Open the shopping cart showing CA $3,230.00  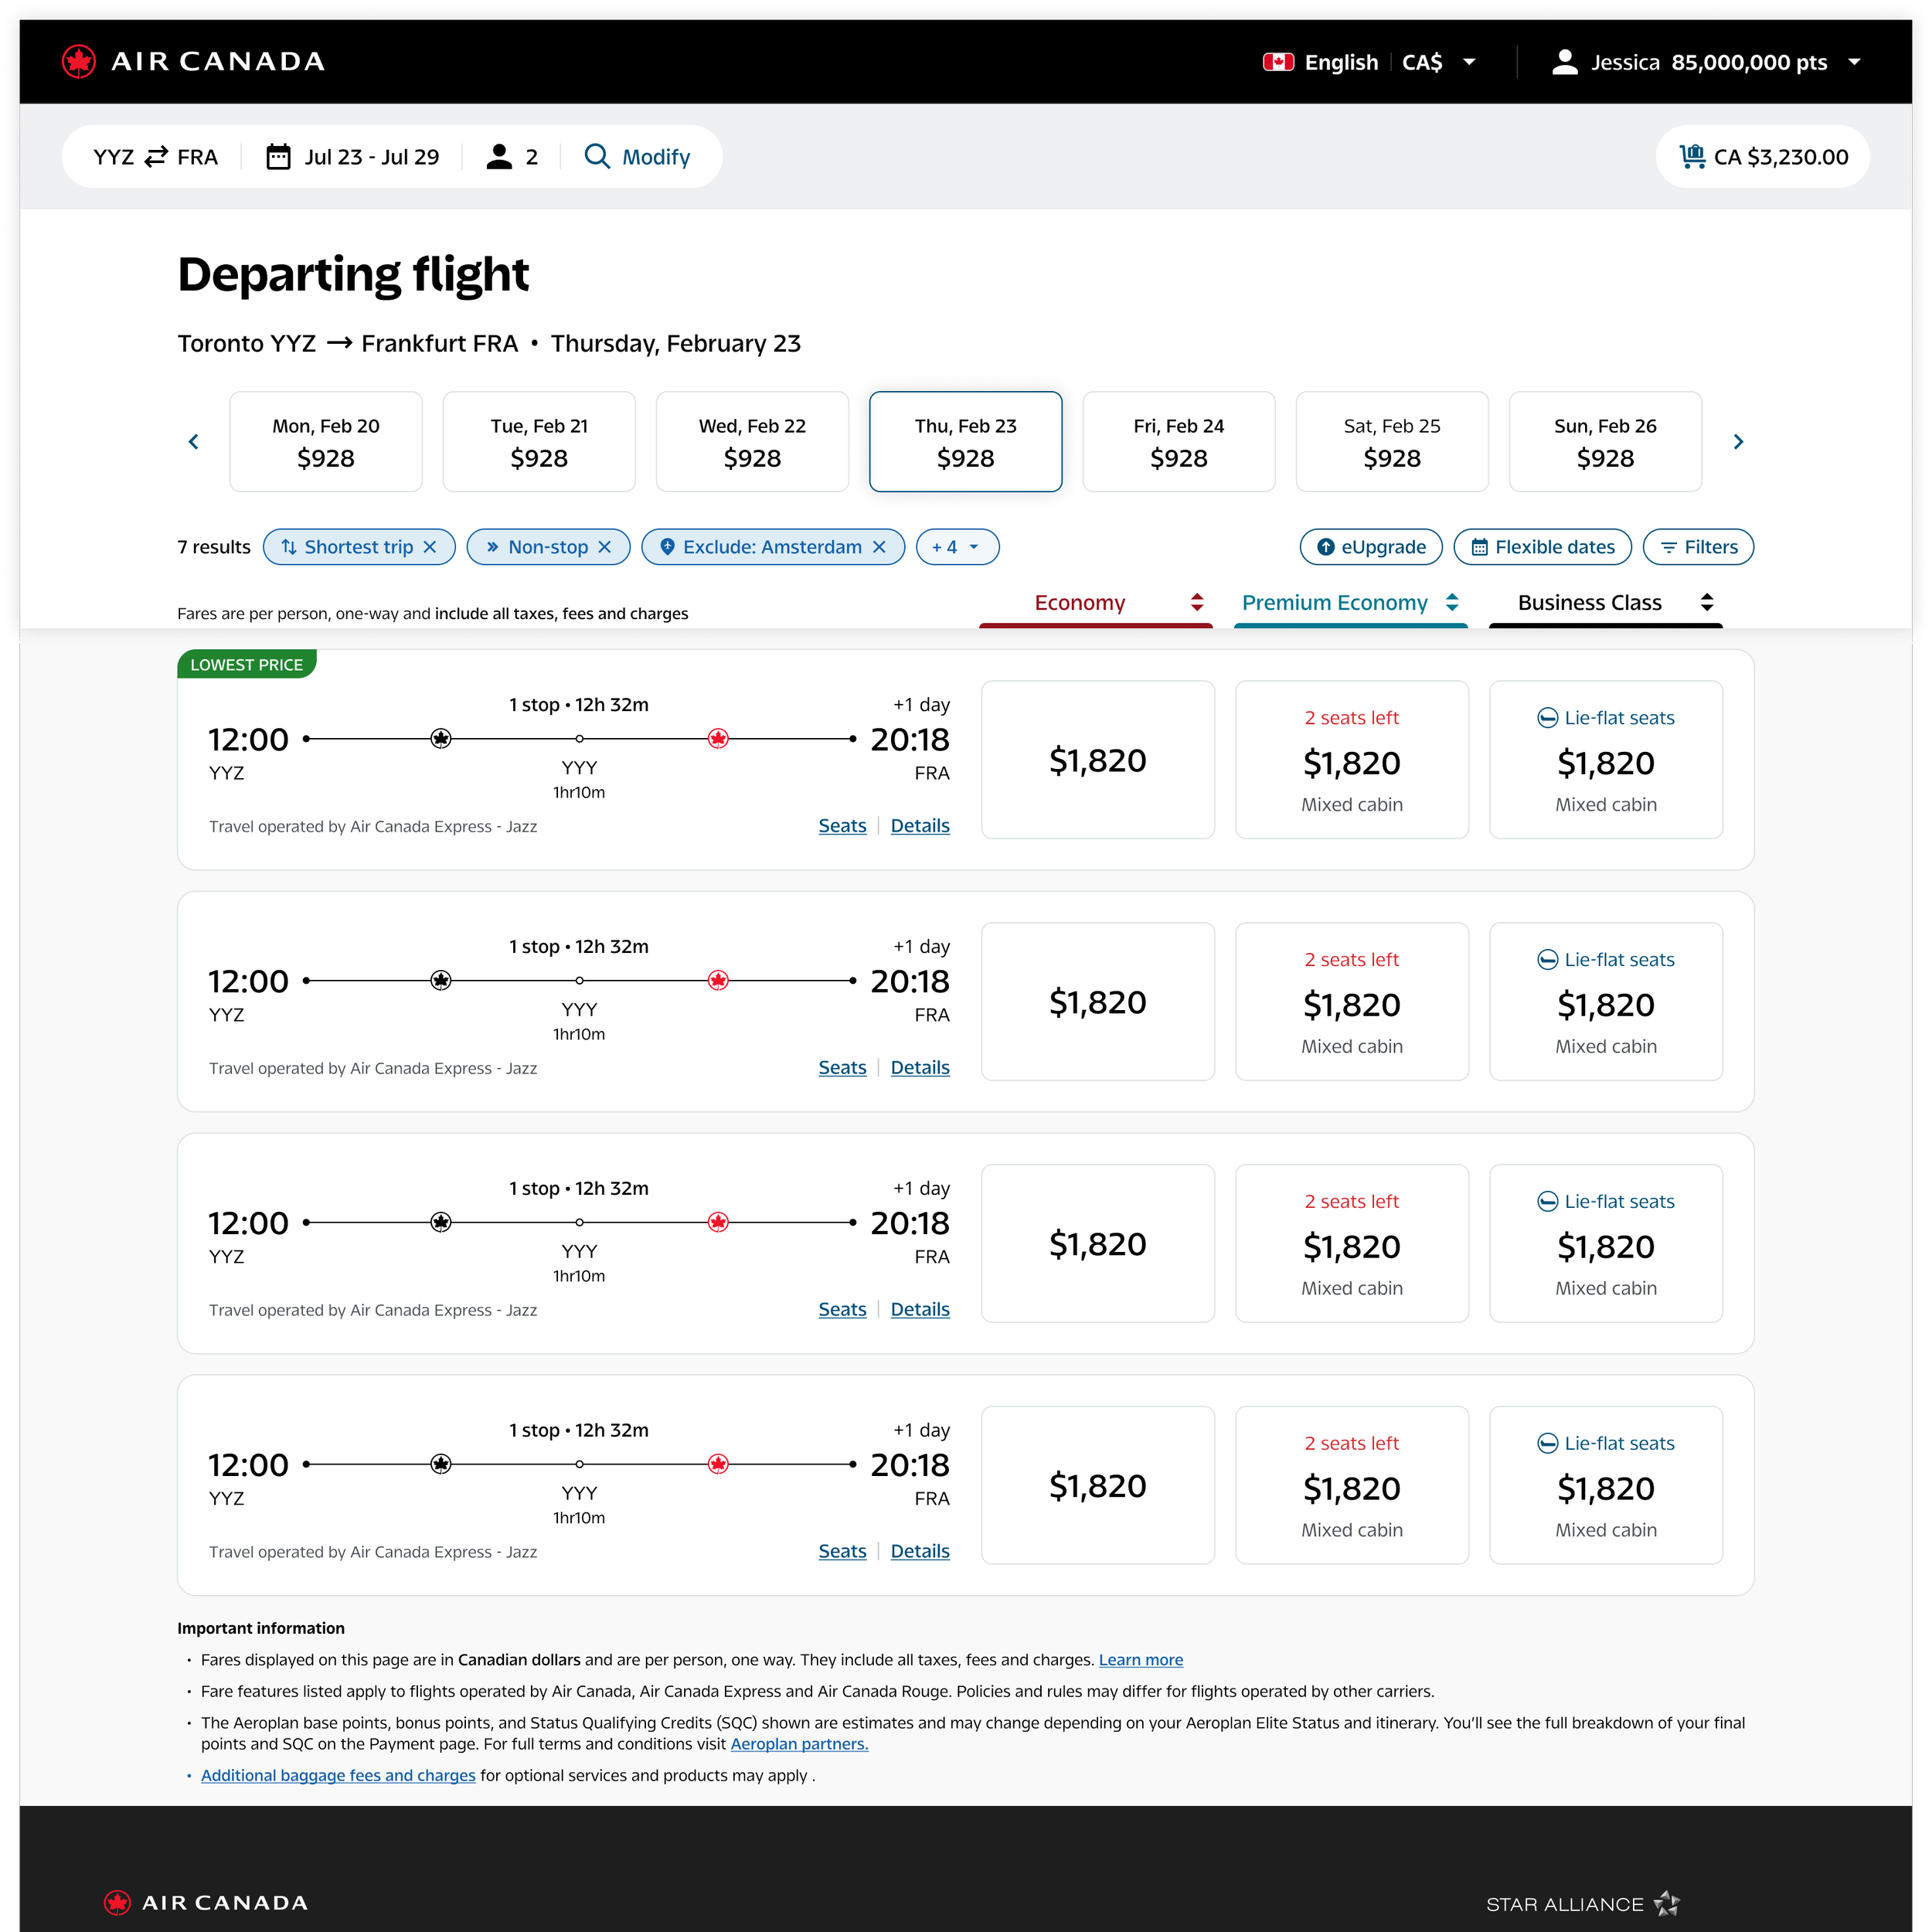point(1762,157)
